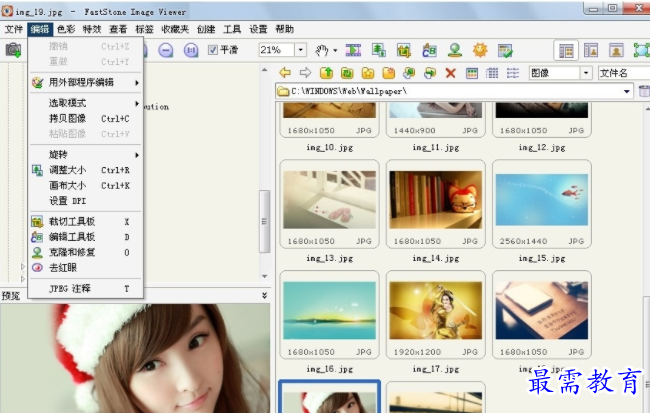The height and width of the screenshot is (413, 650).
Task: Open the 创建 menu
Action: [x=206, y=29]
